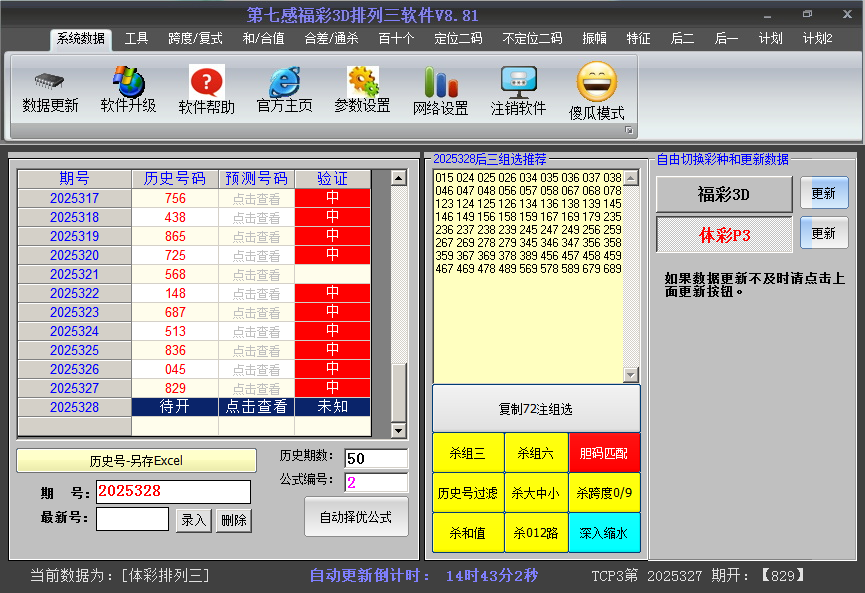
Task: Click the red 胆码匹配 button
Action: [604, 453]
